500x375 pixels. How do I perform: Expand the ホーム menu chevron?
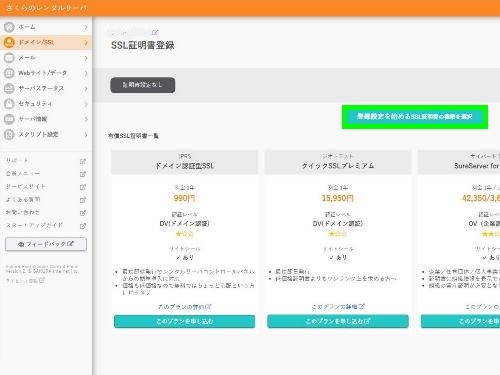86,27
